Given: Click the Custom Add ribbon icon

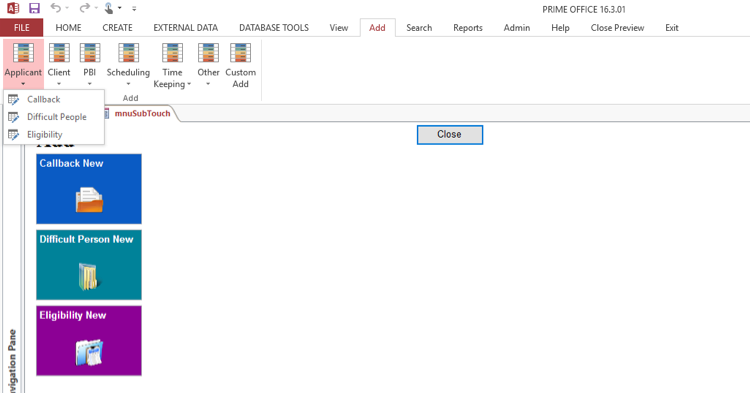Looking at the screenshot, I should [241, 53].
